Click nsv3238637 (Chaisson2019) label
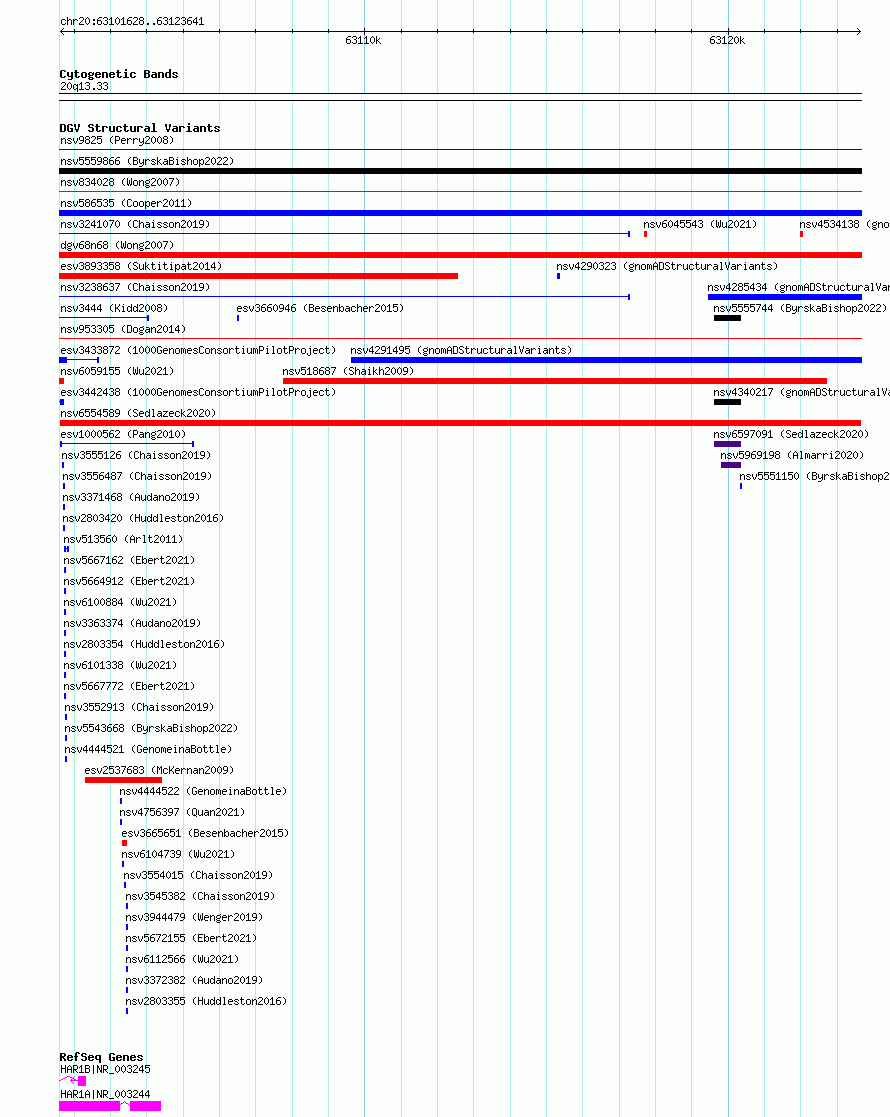 tap(135, 287)
